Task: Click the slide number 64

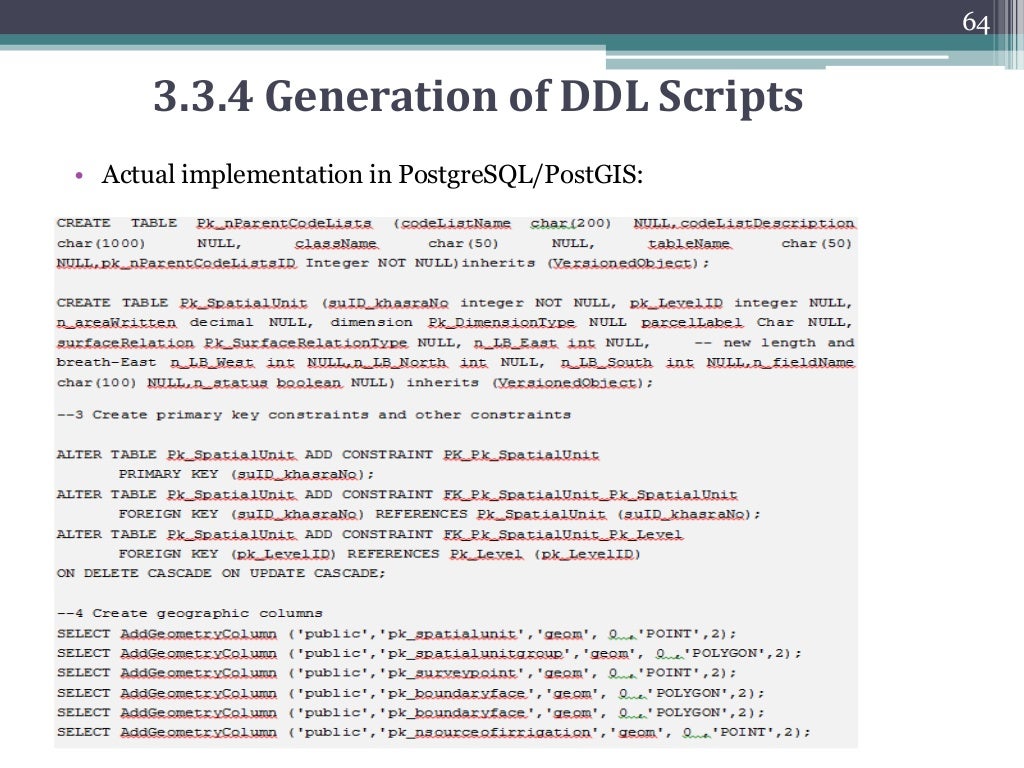Action: [976, 23]
